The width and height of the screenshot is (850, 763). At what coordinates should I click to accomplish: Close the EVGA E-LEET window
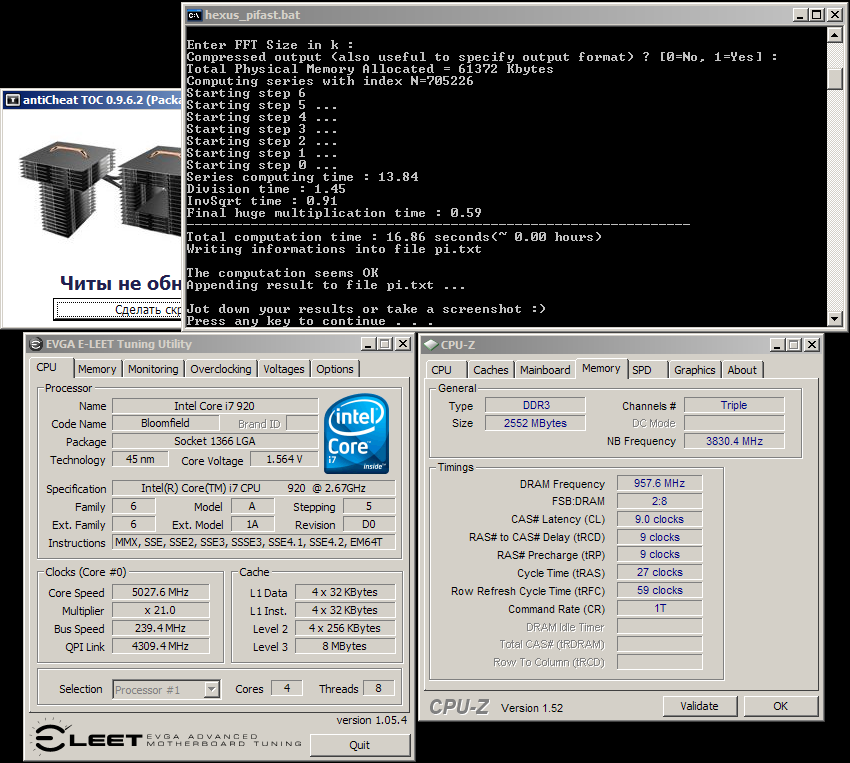point(403,344)
